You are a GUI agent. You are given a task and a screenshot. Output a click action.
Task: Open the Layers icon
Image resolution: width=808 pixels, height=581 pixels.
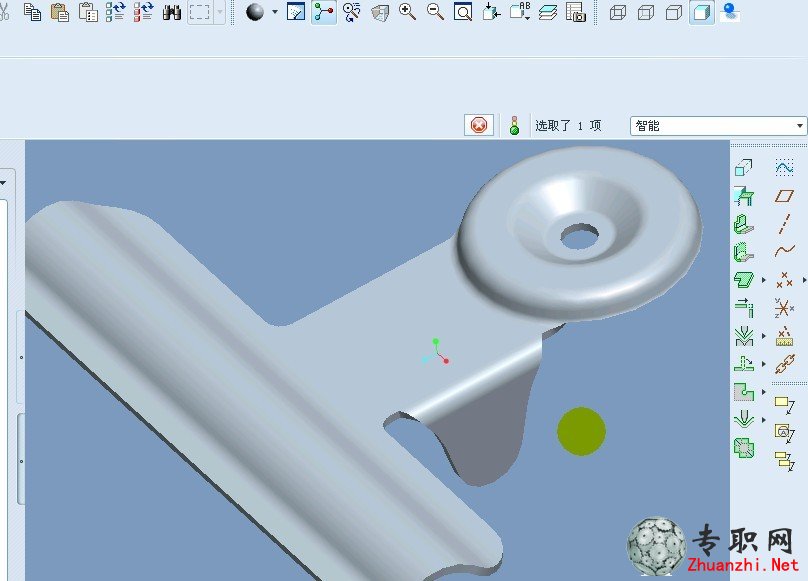click(x=548, y=12)
